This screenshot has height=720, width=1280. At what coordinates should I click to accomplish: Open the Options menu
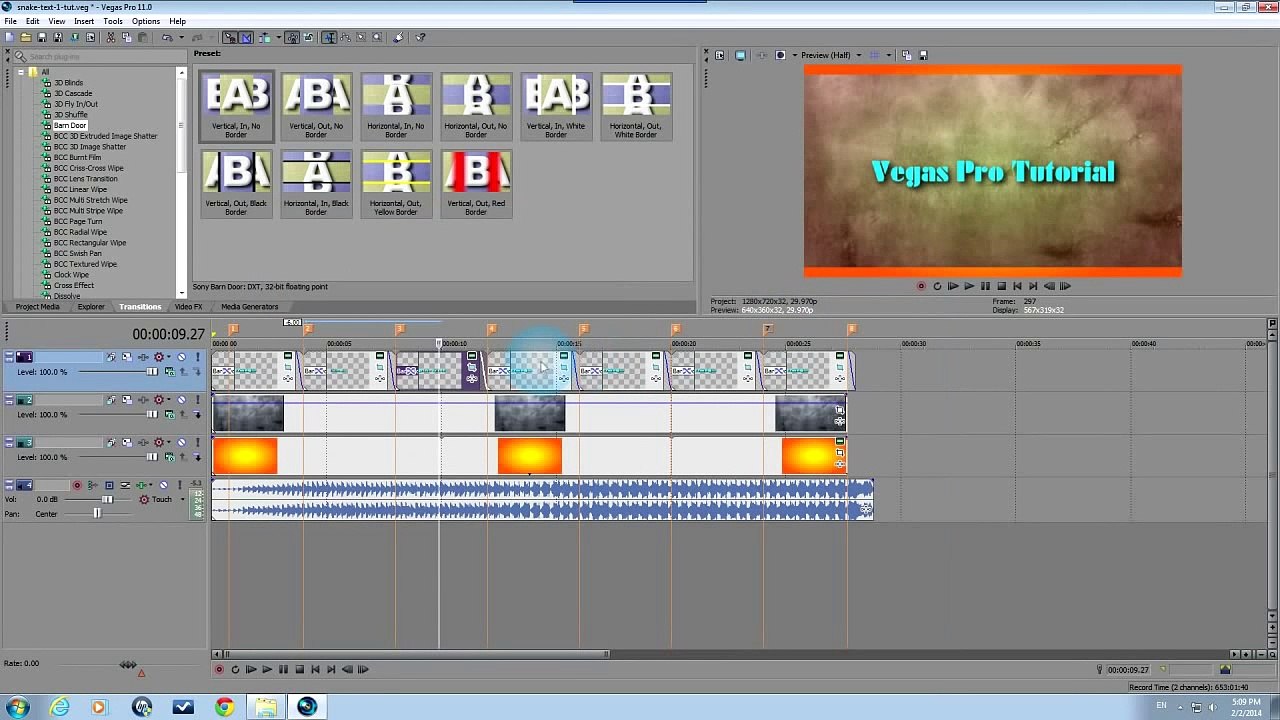(145, 21)
